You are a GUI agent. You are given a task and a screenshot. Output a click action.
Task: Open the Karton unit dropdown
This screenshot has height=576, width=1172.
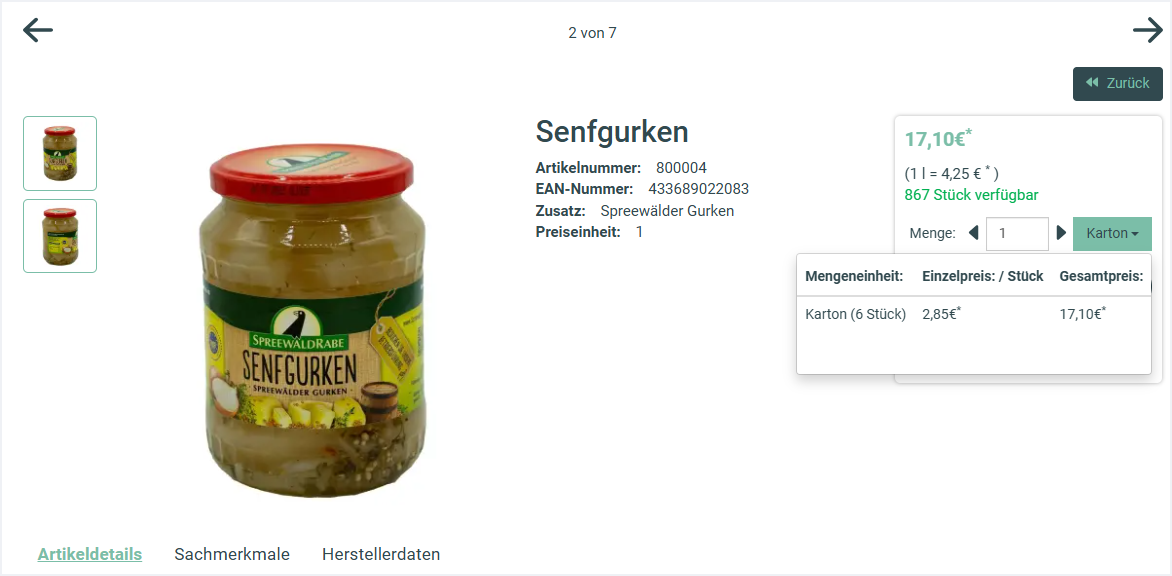(x=1112, y=234)
